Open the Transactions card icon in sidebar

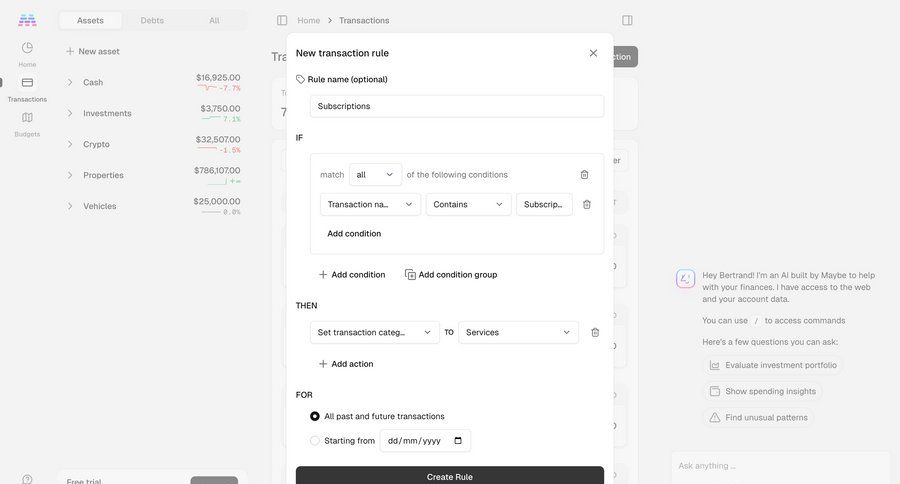(x=27, y=83)
